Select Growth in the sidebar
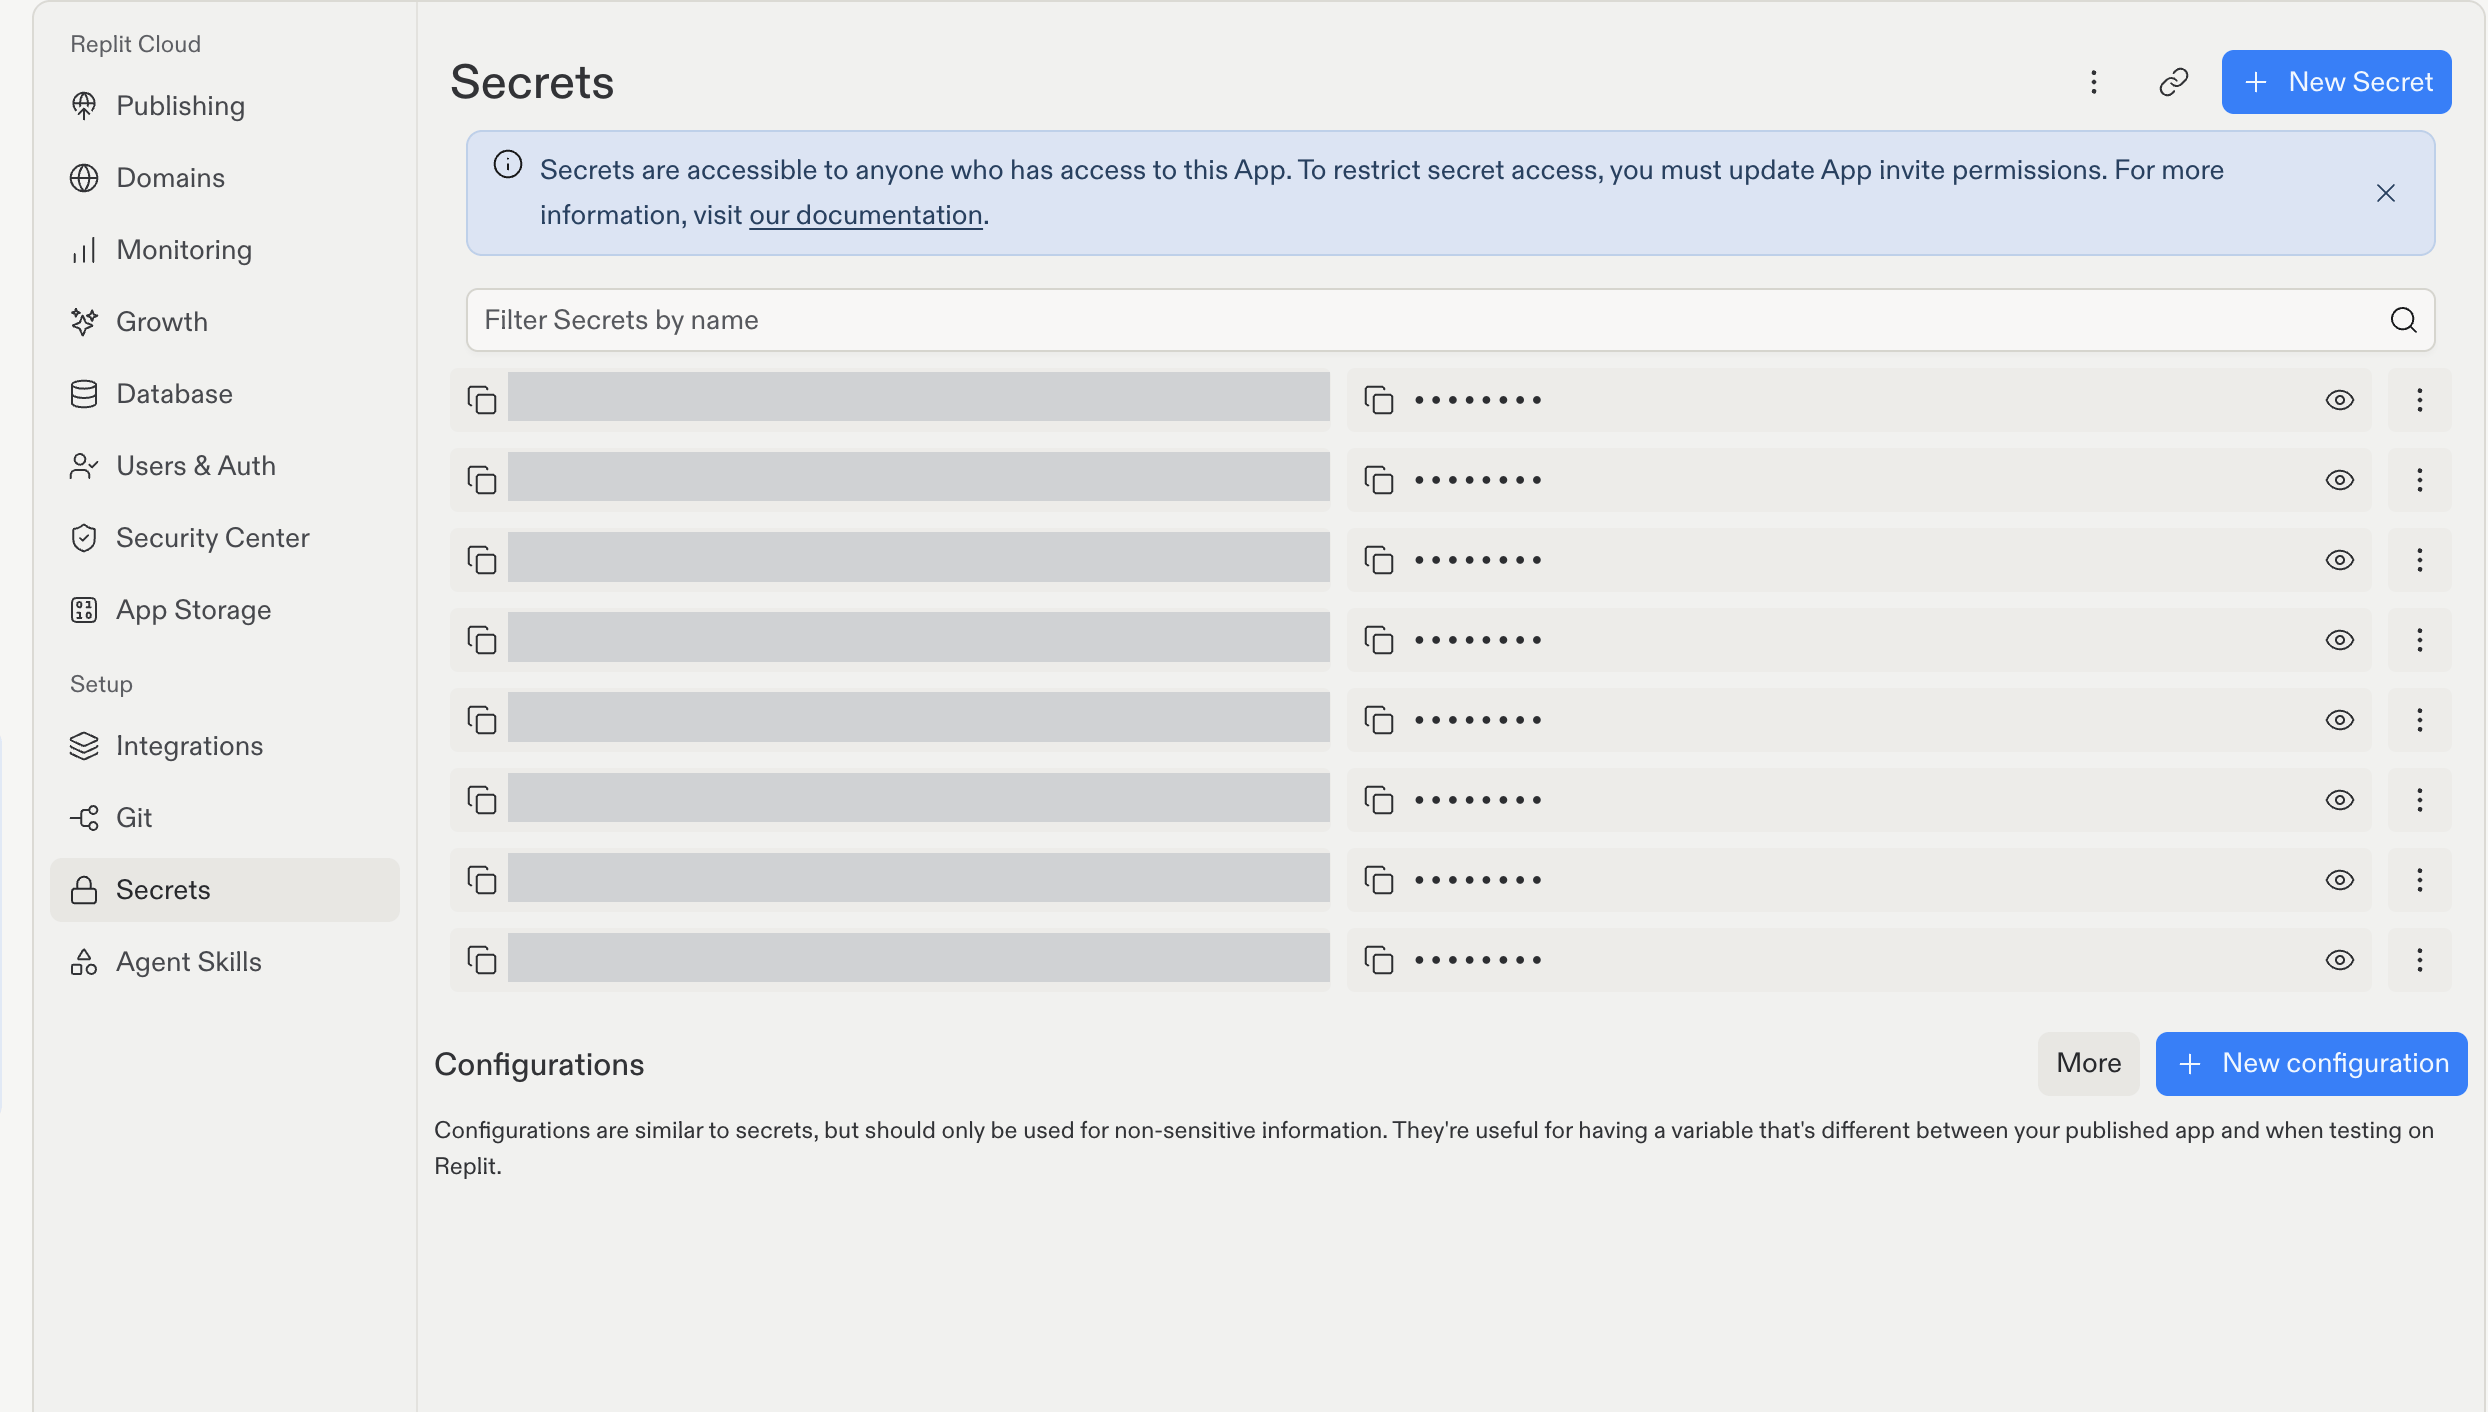This screenshot has width=2488, height=1412. [225, 322]
